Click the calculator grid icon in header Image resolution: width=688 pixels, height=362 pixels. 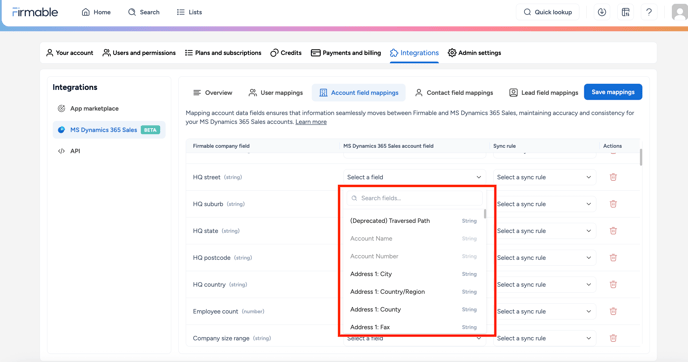626,12
